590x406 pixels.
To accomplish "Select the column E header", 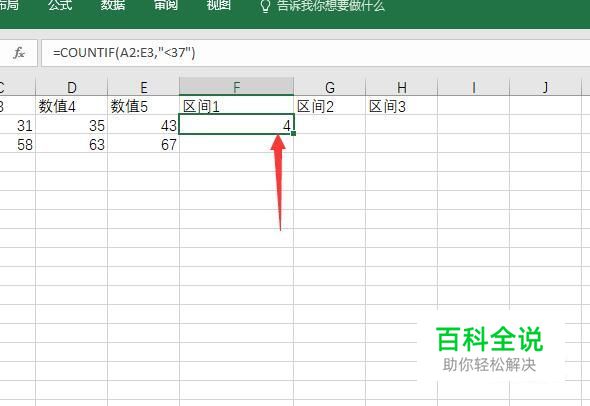I will pyautogui.click(x=143, y=87).
